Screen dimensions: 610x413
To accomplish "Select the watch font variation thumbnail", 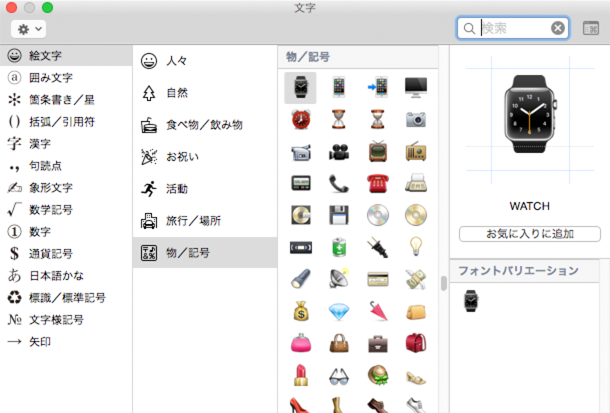I will [x=471, y=301].
